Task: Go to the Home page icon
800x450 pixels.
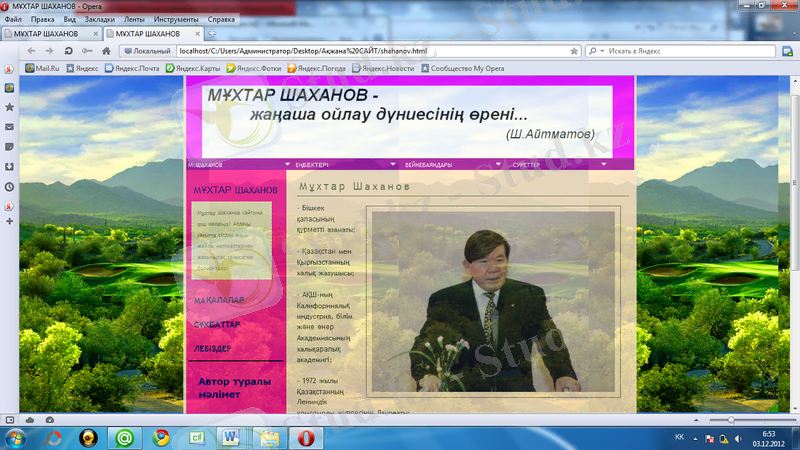Action: point(106,50)
